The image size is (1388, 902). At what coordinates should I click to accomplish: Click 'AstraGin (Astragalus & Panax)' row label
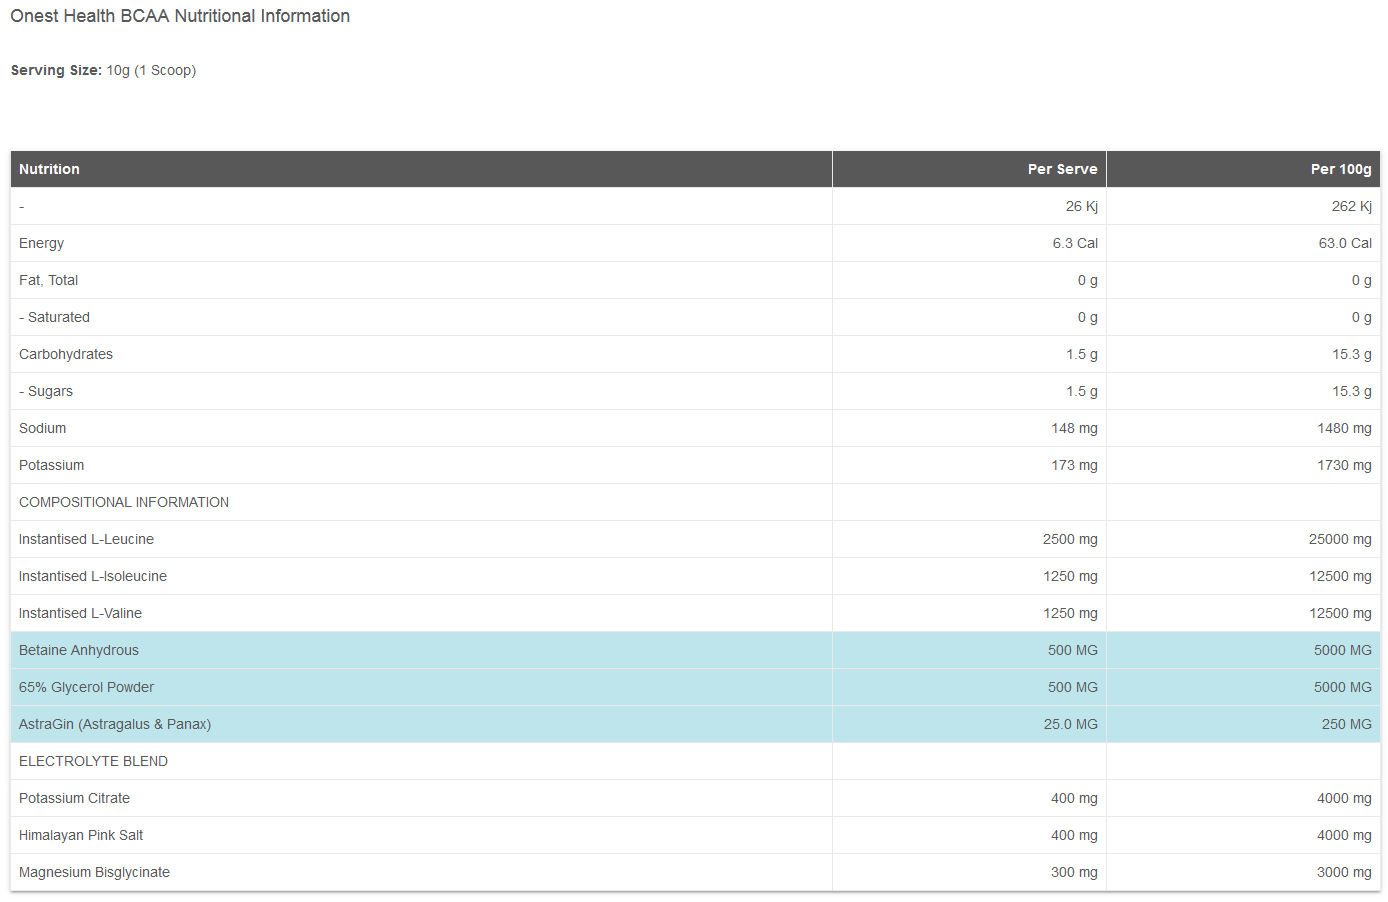[x=115, y=724]
